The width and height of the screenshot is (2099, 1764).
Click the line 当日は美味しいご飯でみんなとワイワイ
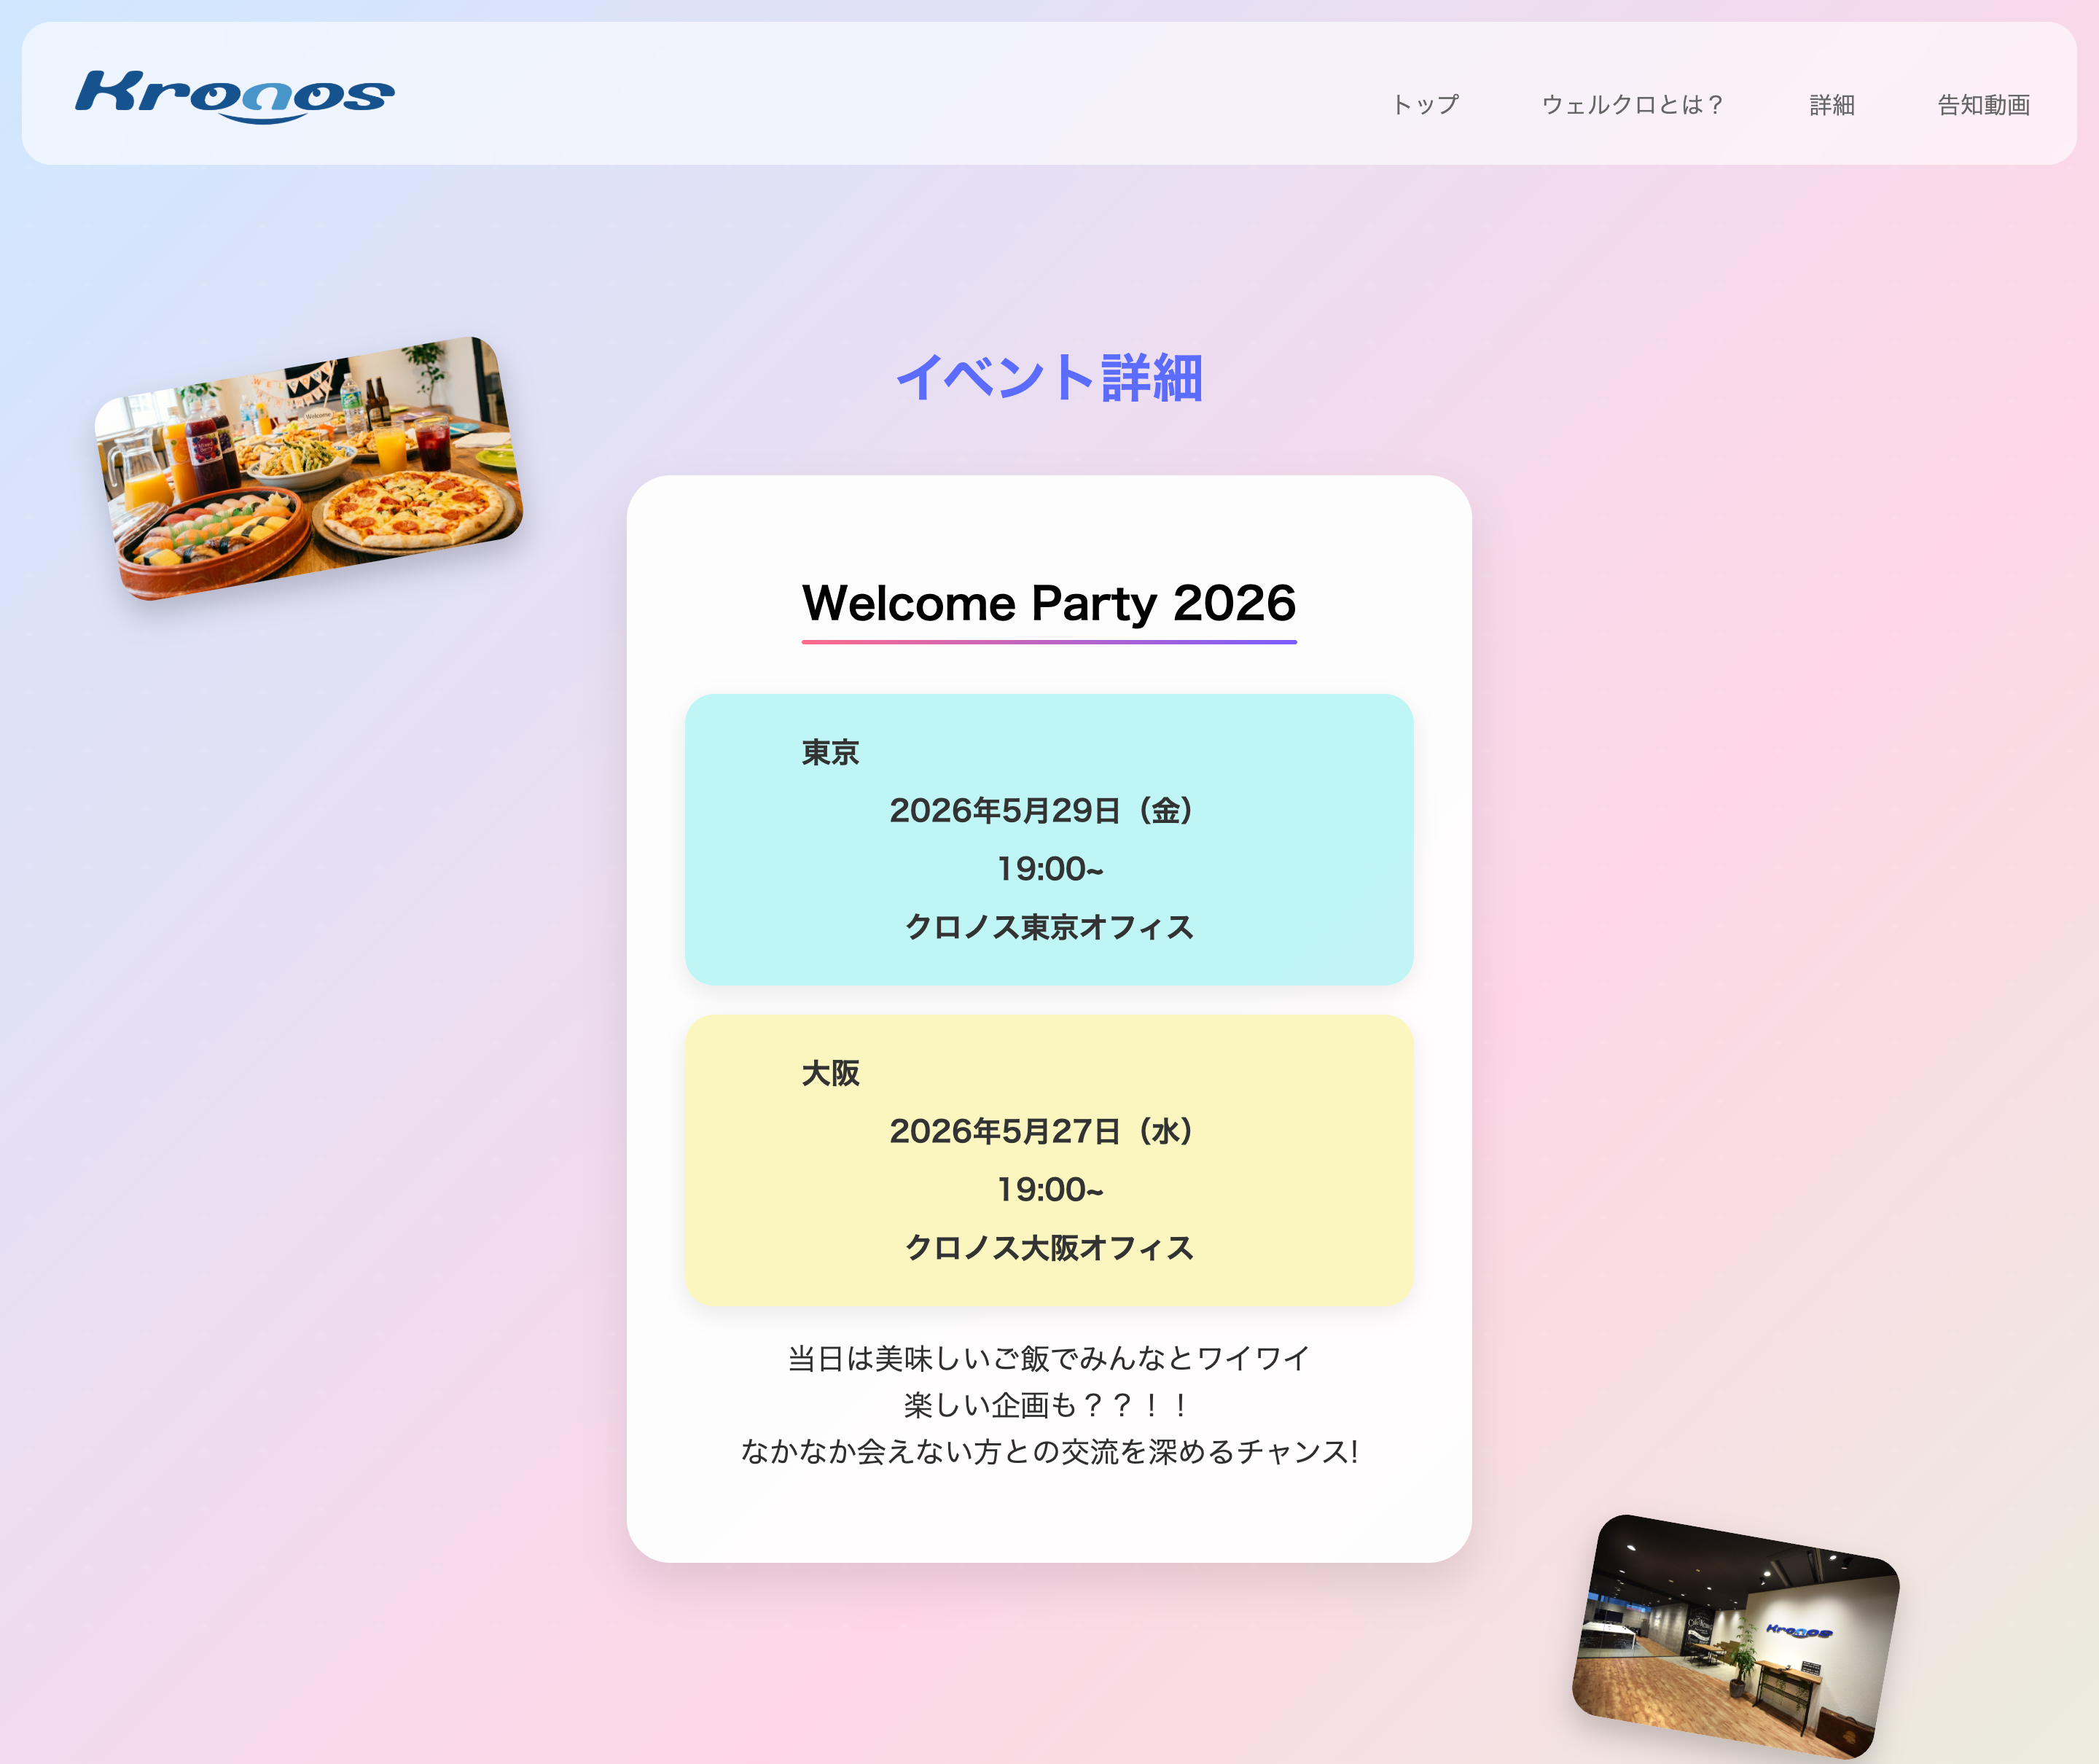1049,1358
